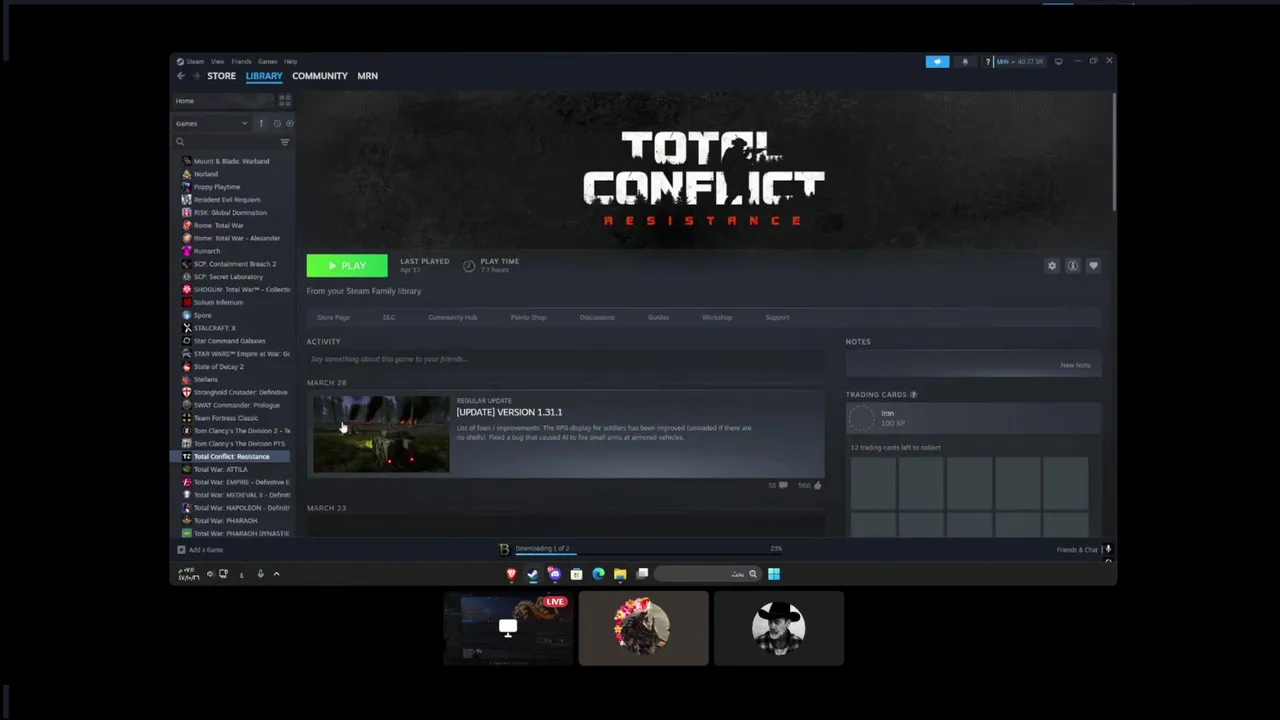Open Friends & Chat
This screenshot has width=1280, height=720.
click(x=1077, y=550)
